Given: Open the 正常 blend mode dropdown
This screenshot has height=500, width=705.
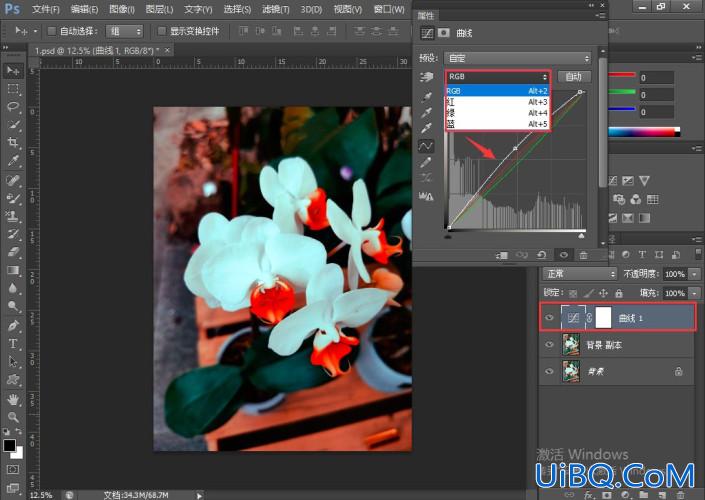Looking at the screenshot, I should pos(580,274).
